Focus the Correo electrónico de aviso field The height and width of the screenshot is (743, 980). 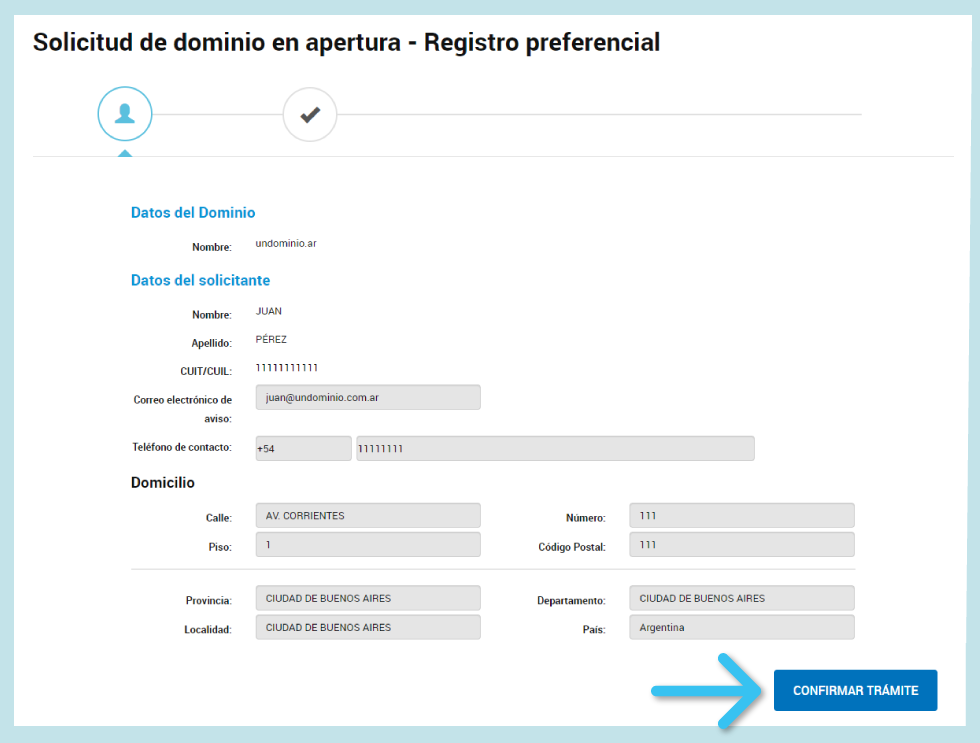click(368, 397)
